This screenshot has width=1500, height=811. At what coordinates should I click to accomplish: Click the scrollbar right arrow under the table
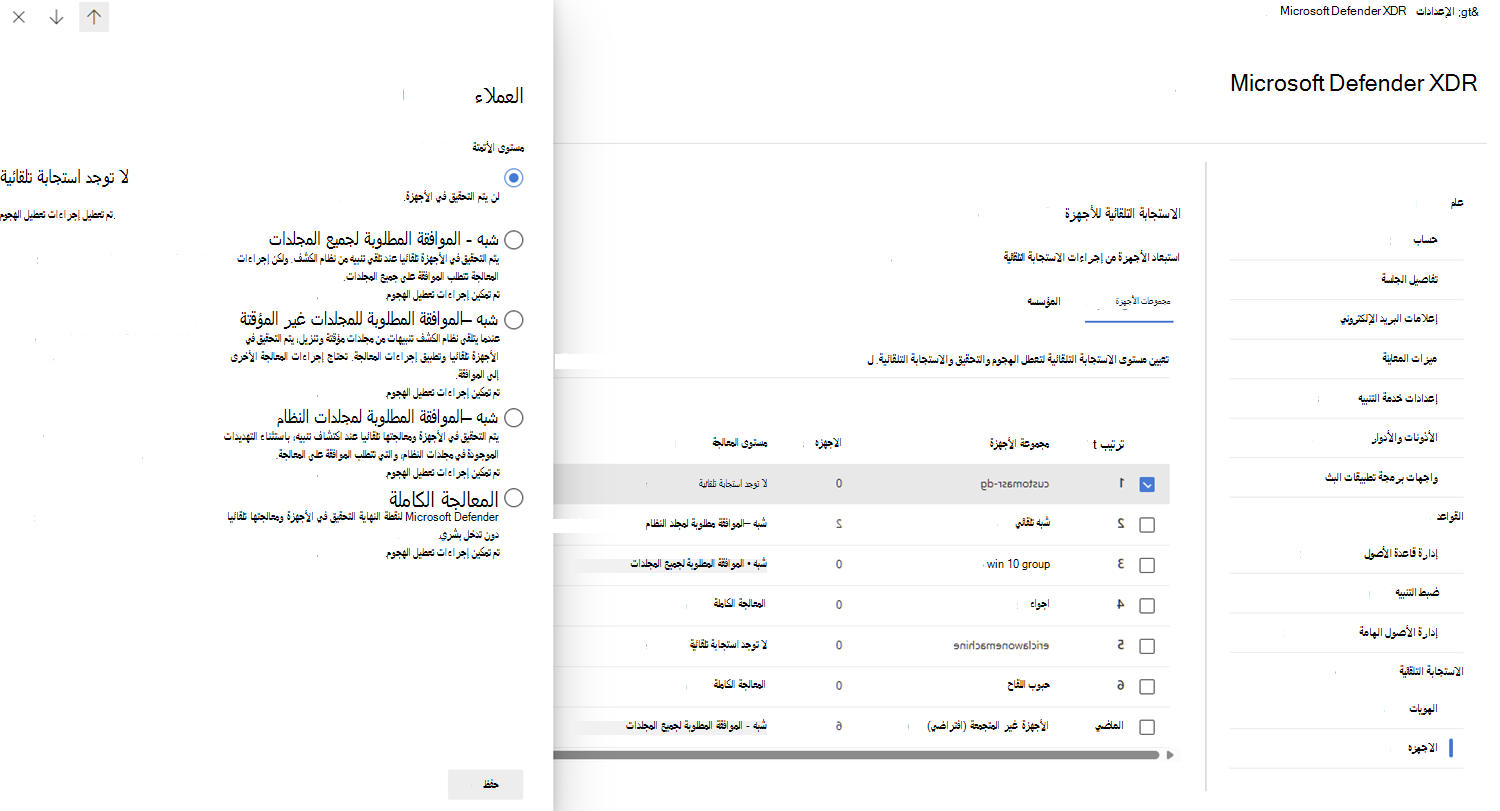[1171, 755]
